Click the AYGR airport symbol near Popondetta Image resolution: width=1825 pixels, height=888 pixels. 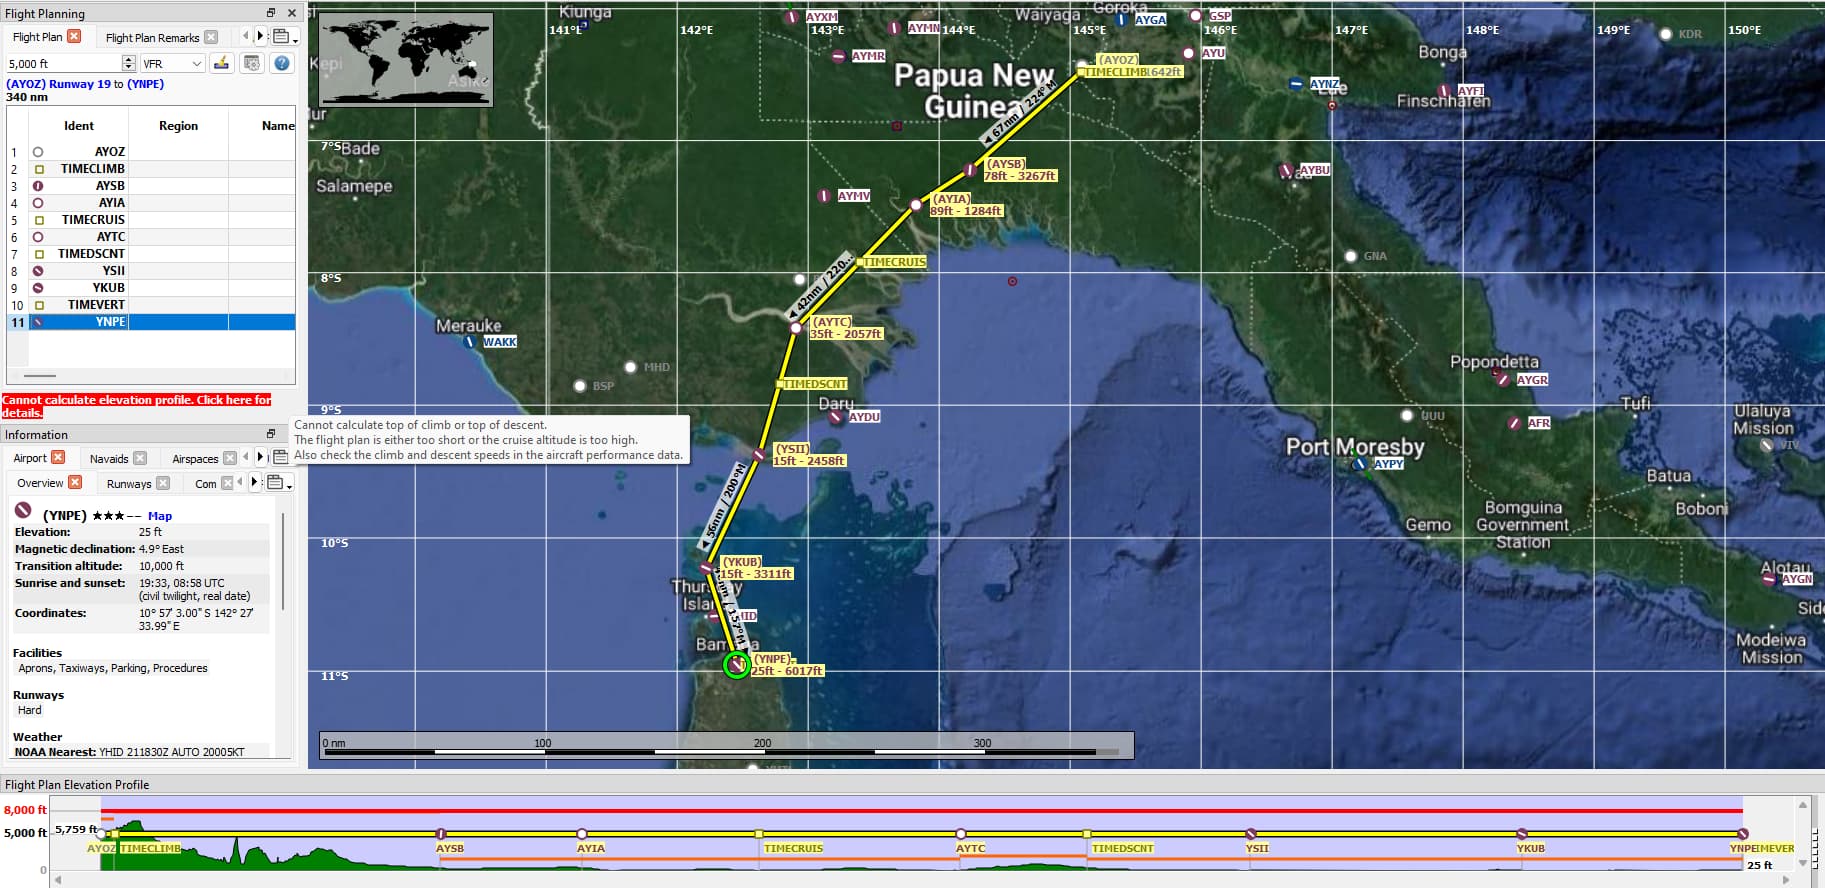(x=1502, y=379)
